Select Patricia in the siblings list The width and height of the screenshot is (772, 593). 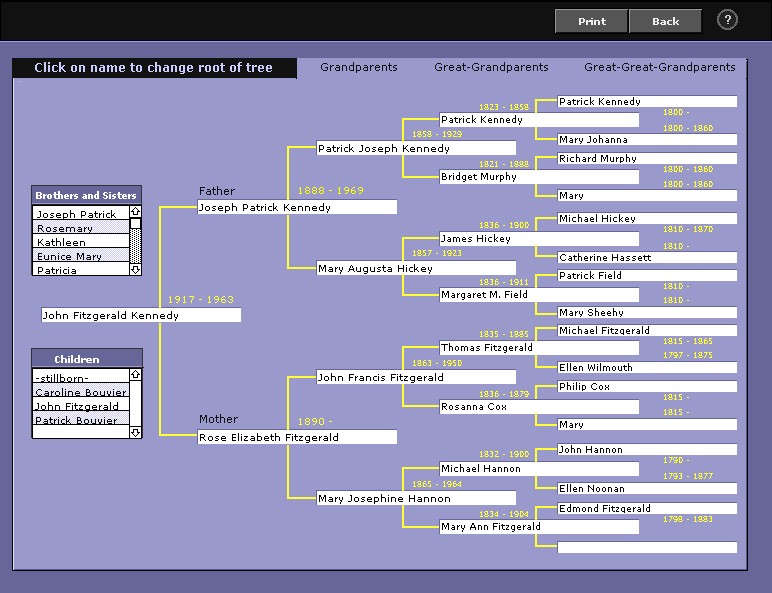point(81,269)
